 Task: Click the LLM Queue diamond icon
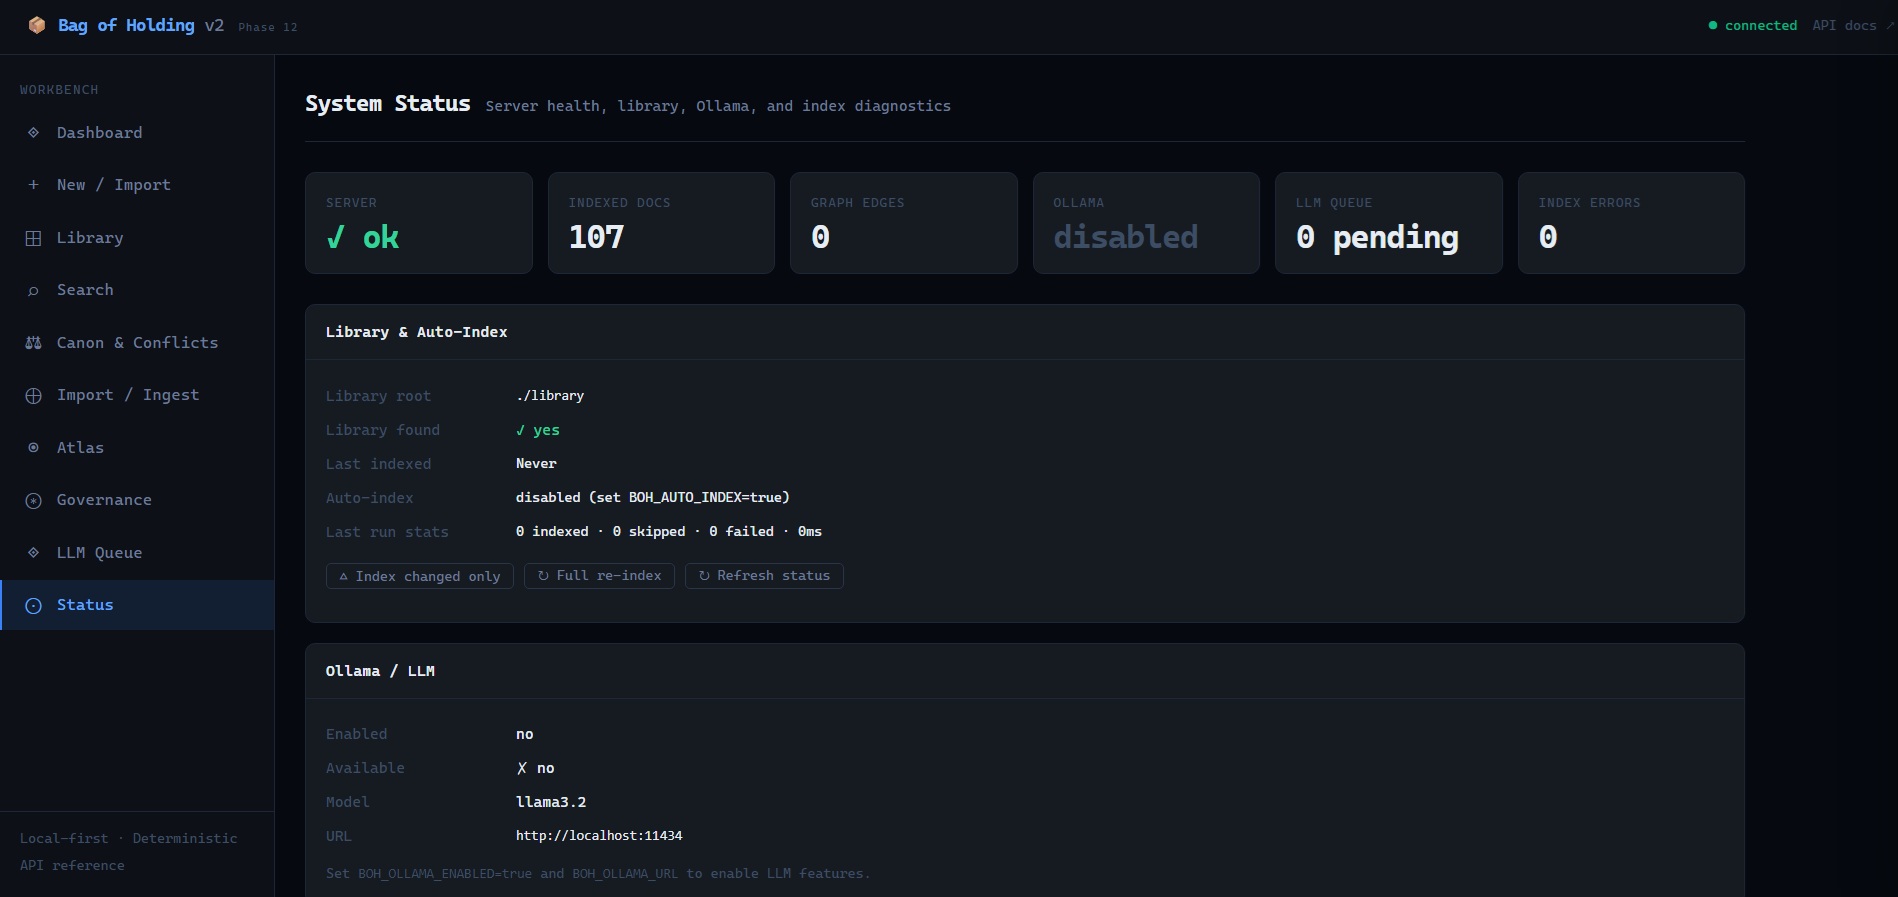pyautogui.click(x=33, y=553)
